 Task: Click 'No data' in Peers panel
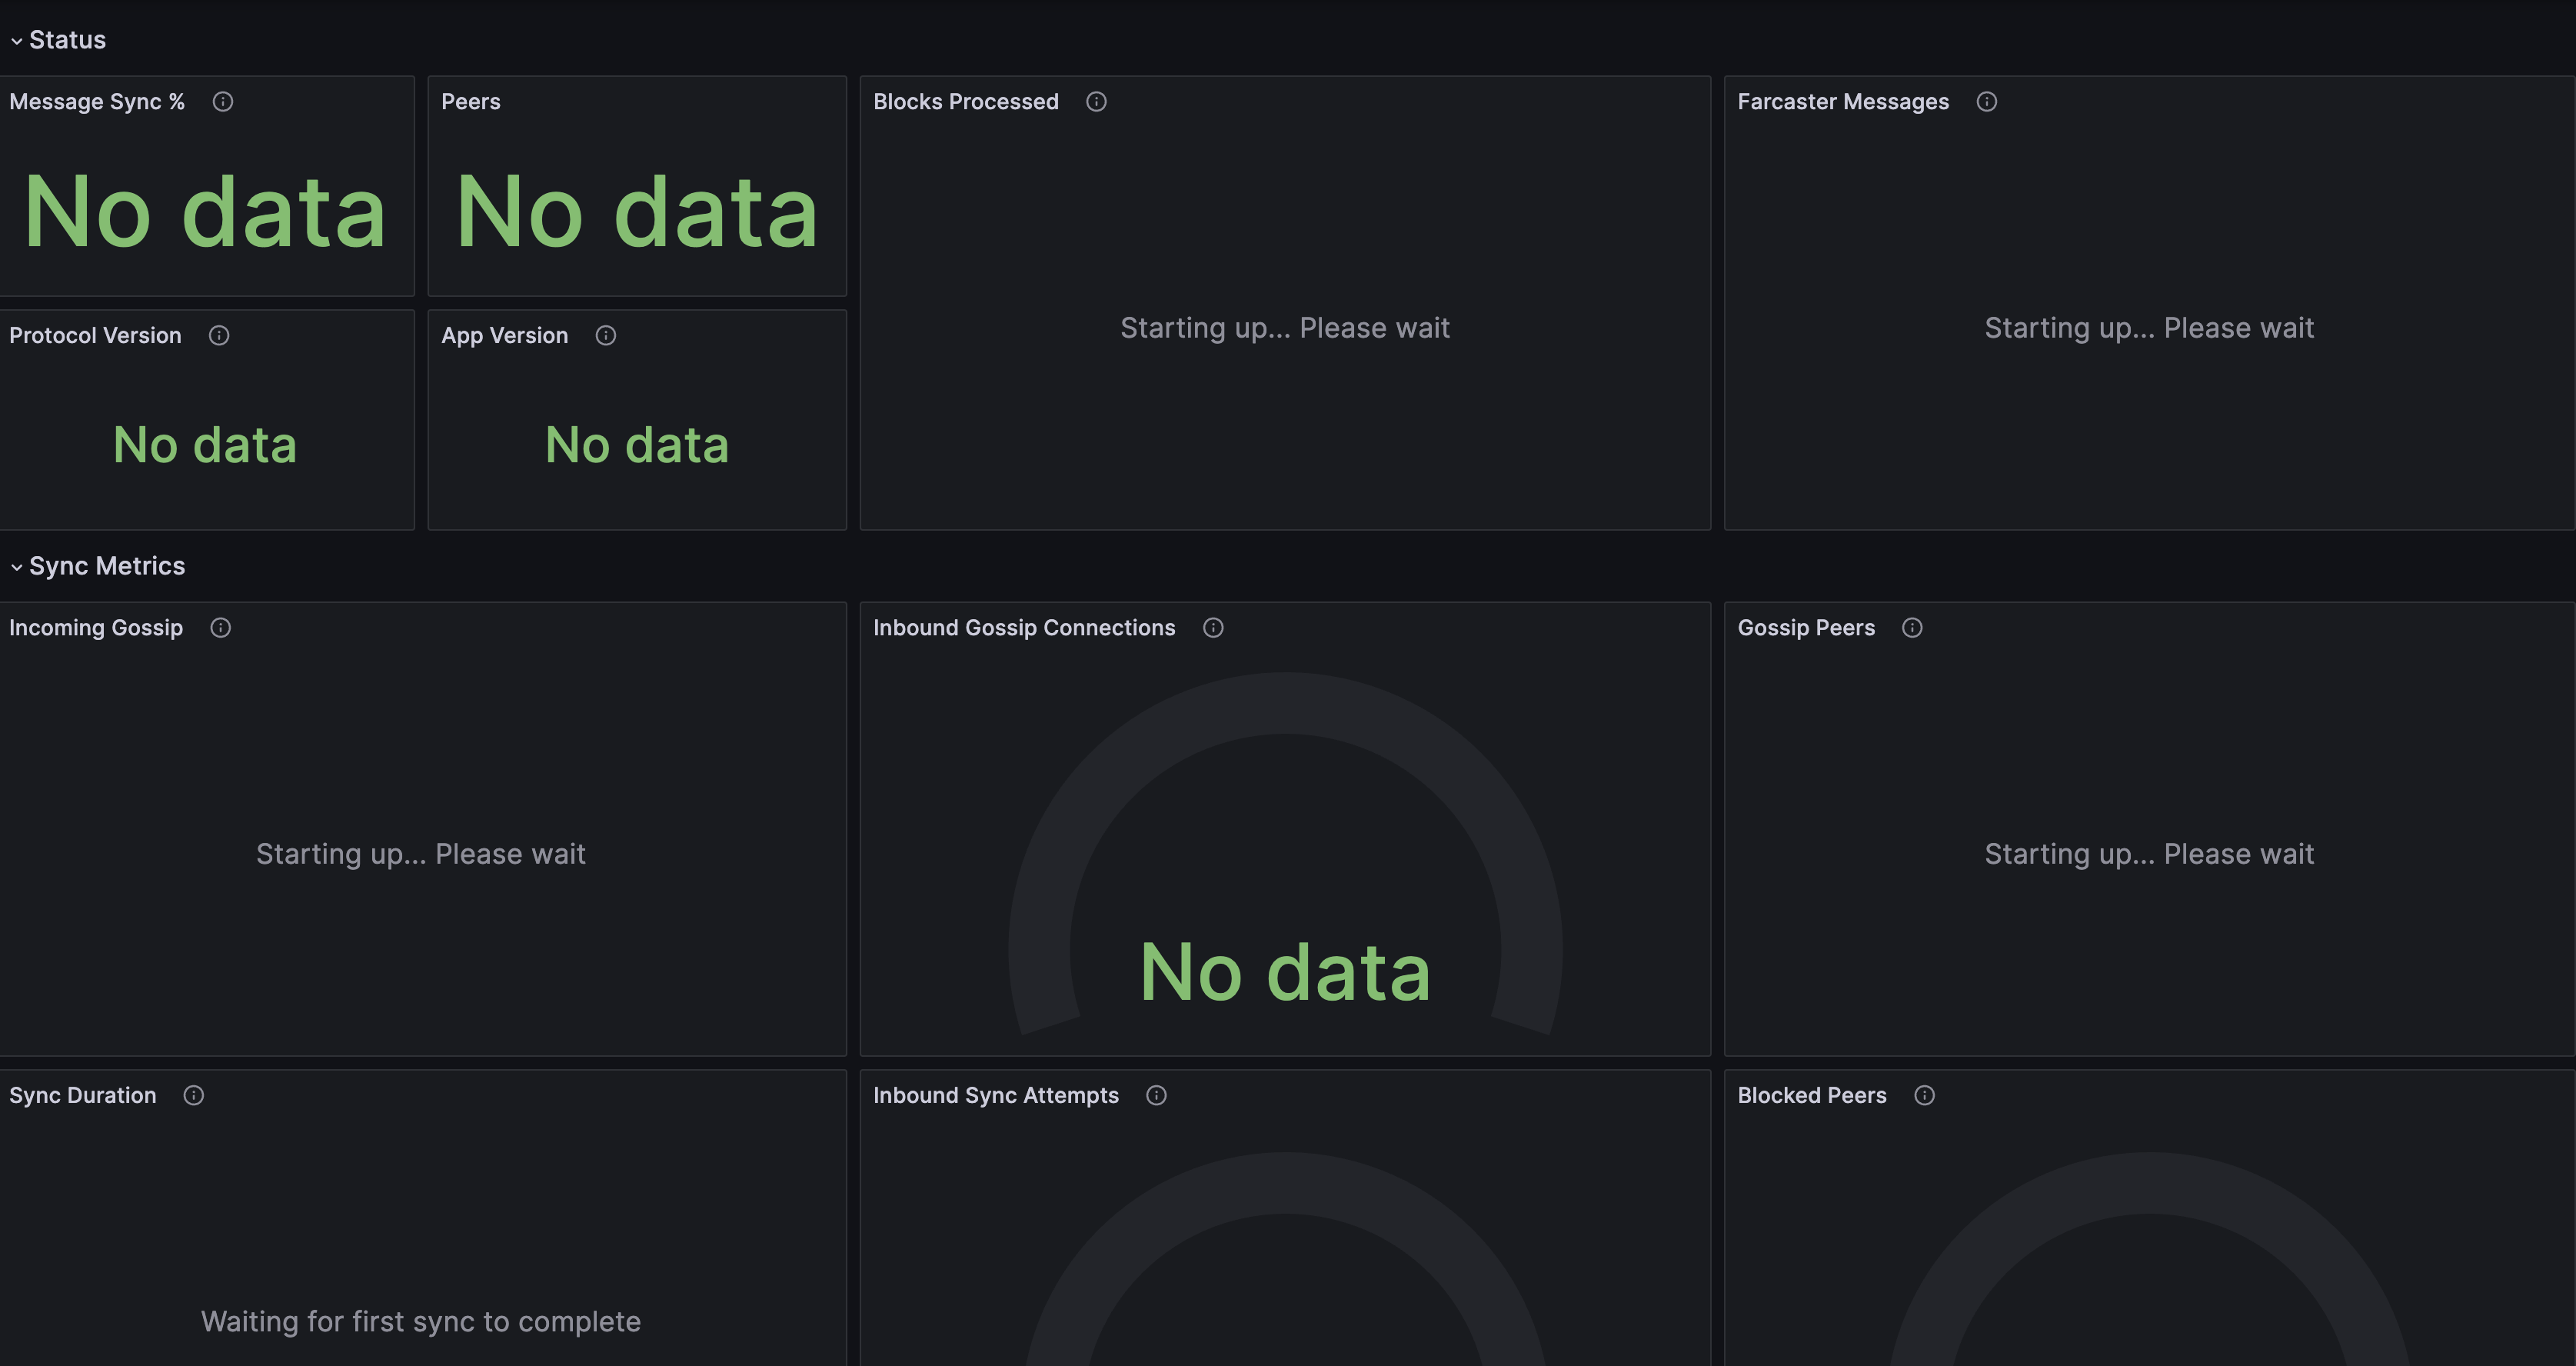tap(637, 211)
